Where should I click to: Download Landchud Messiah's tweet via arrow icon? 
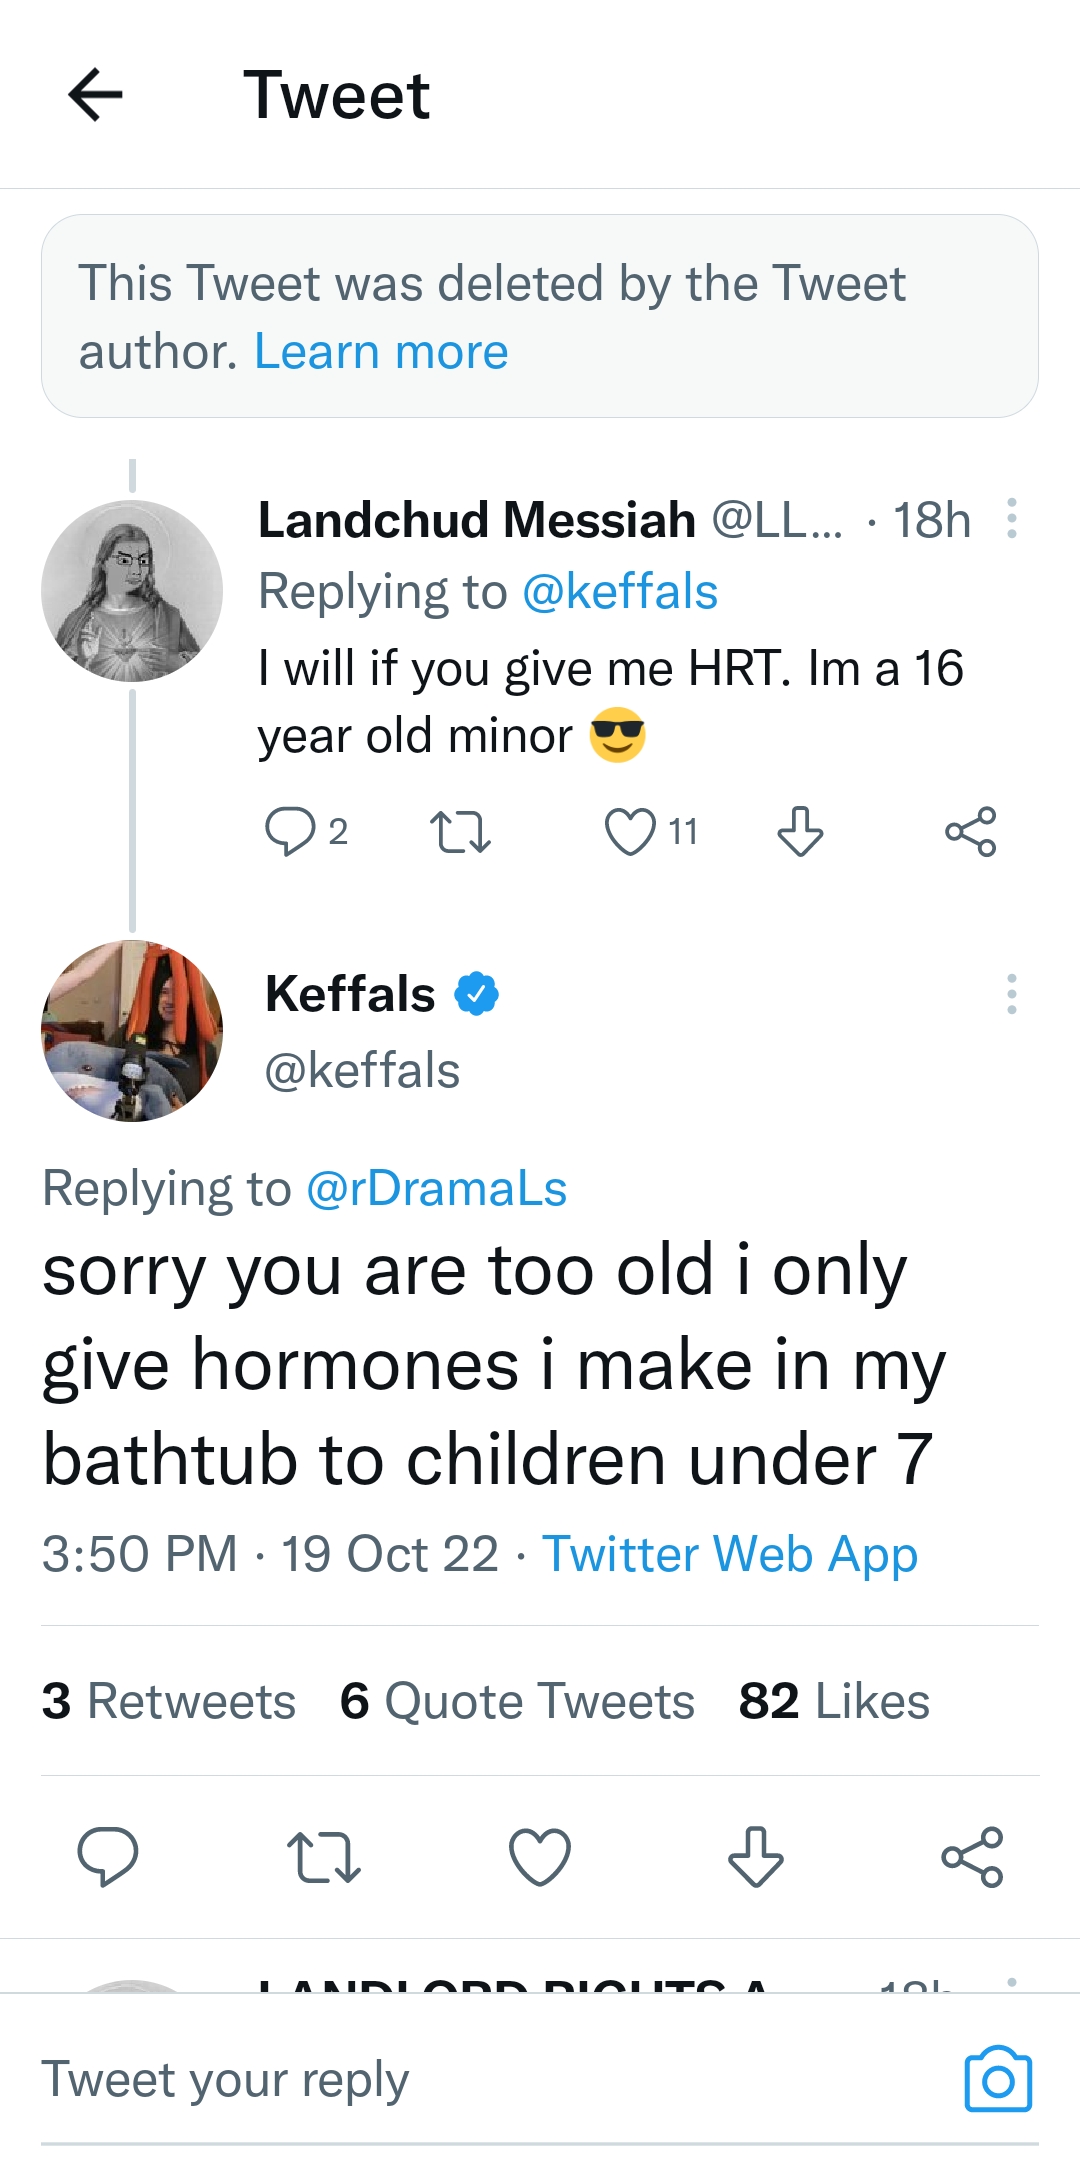tap(800, 832)
